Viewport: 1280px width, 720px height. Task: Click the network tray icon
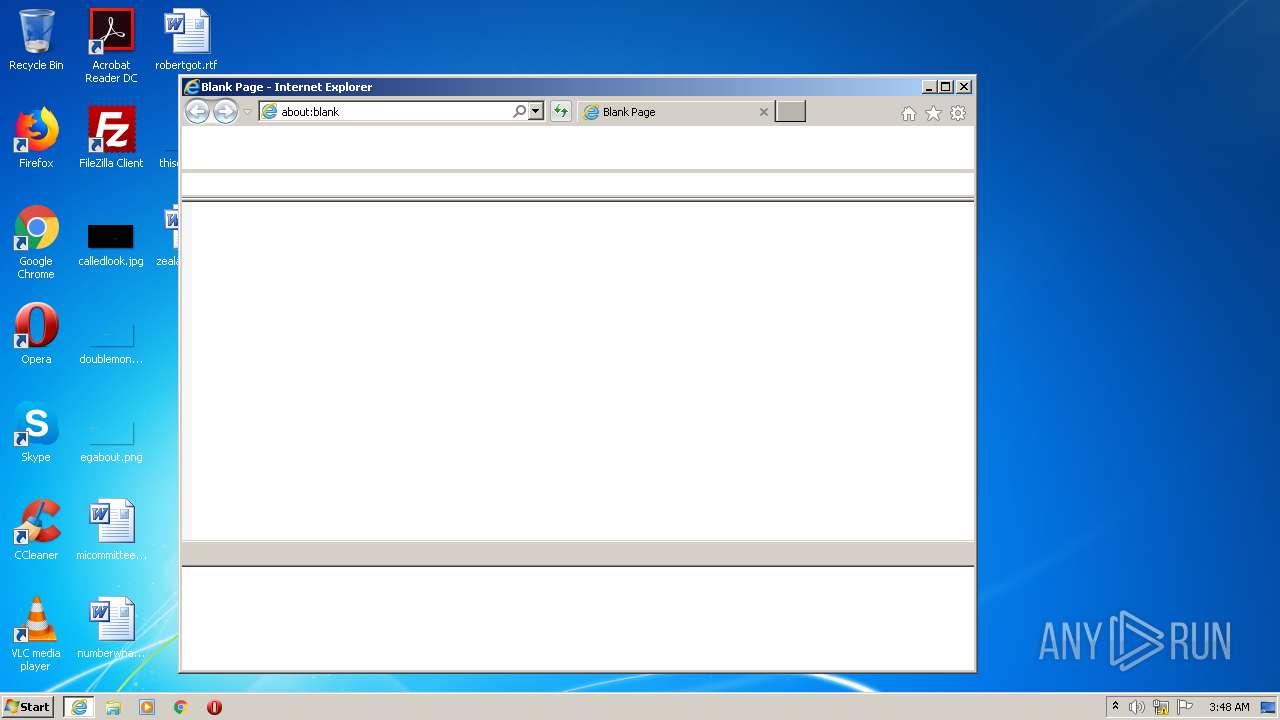click(x=1161, y=707)
